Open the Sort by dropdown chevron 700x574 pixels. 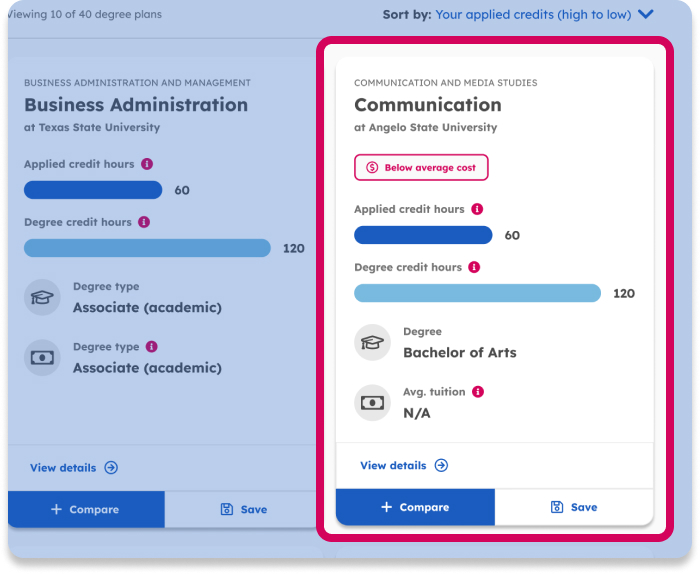tap(646, 14)
